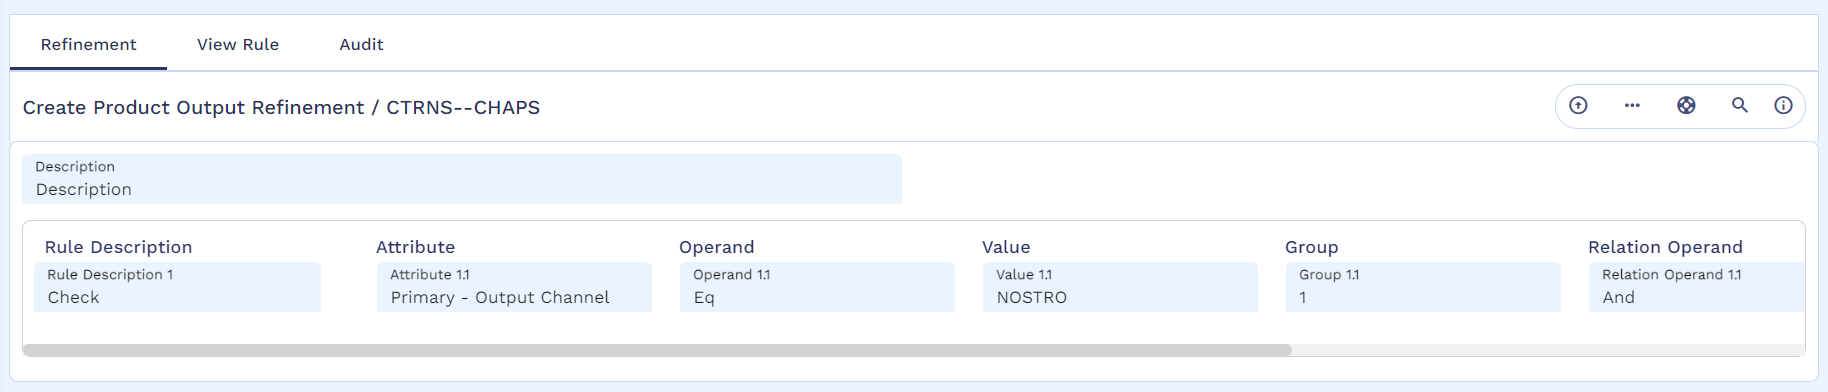
Task: Switch to the View Rule tab
Action: (x=238, y=44)
